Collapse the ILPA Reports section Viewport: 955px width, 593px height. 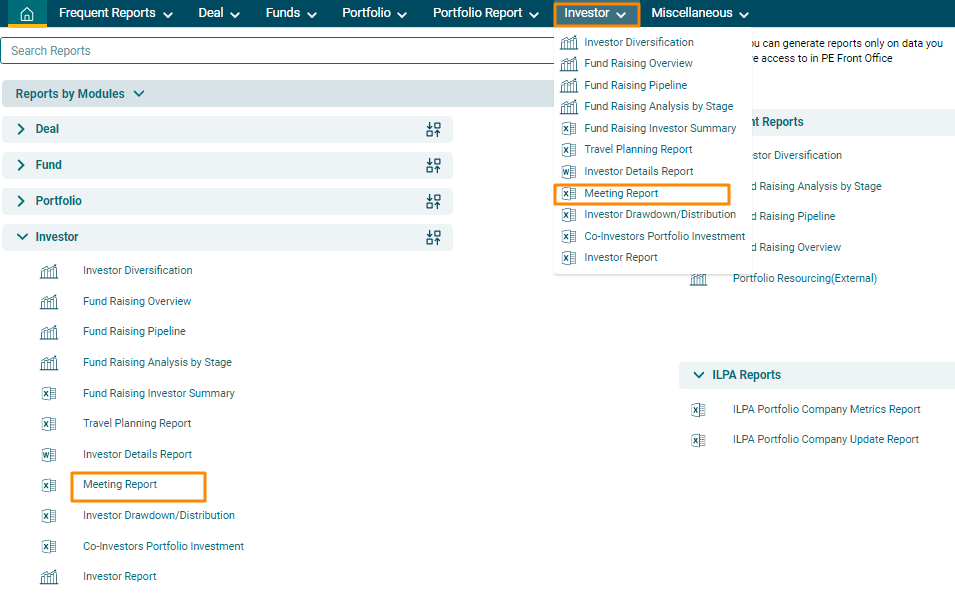tap(699, 375)
